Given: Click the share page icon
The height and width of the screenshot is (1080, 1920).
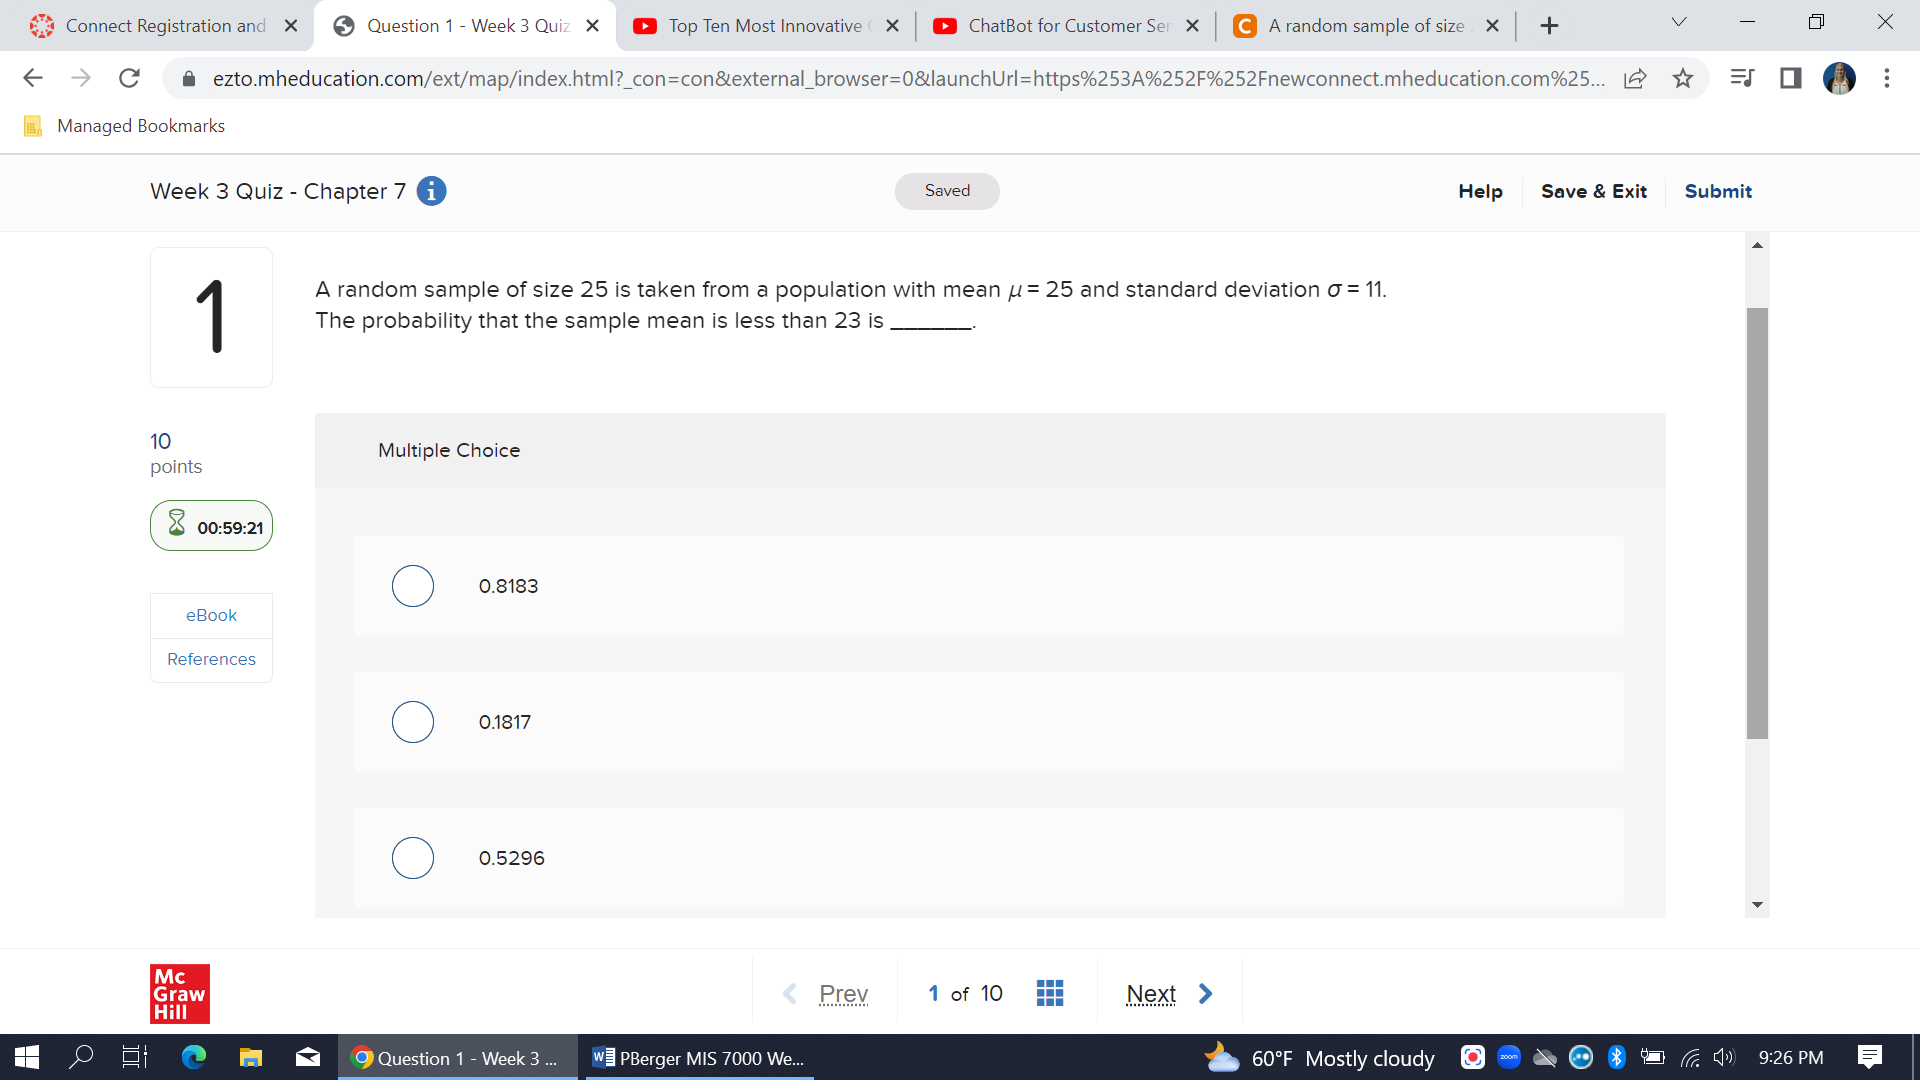Looking at the screenshot, I should (x=1635, y=78).
